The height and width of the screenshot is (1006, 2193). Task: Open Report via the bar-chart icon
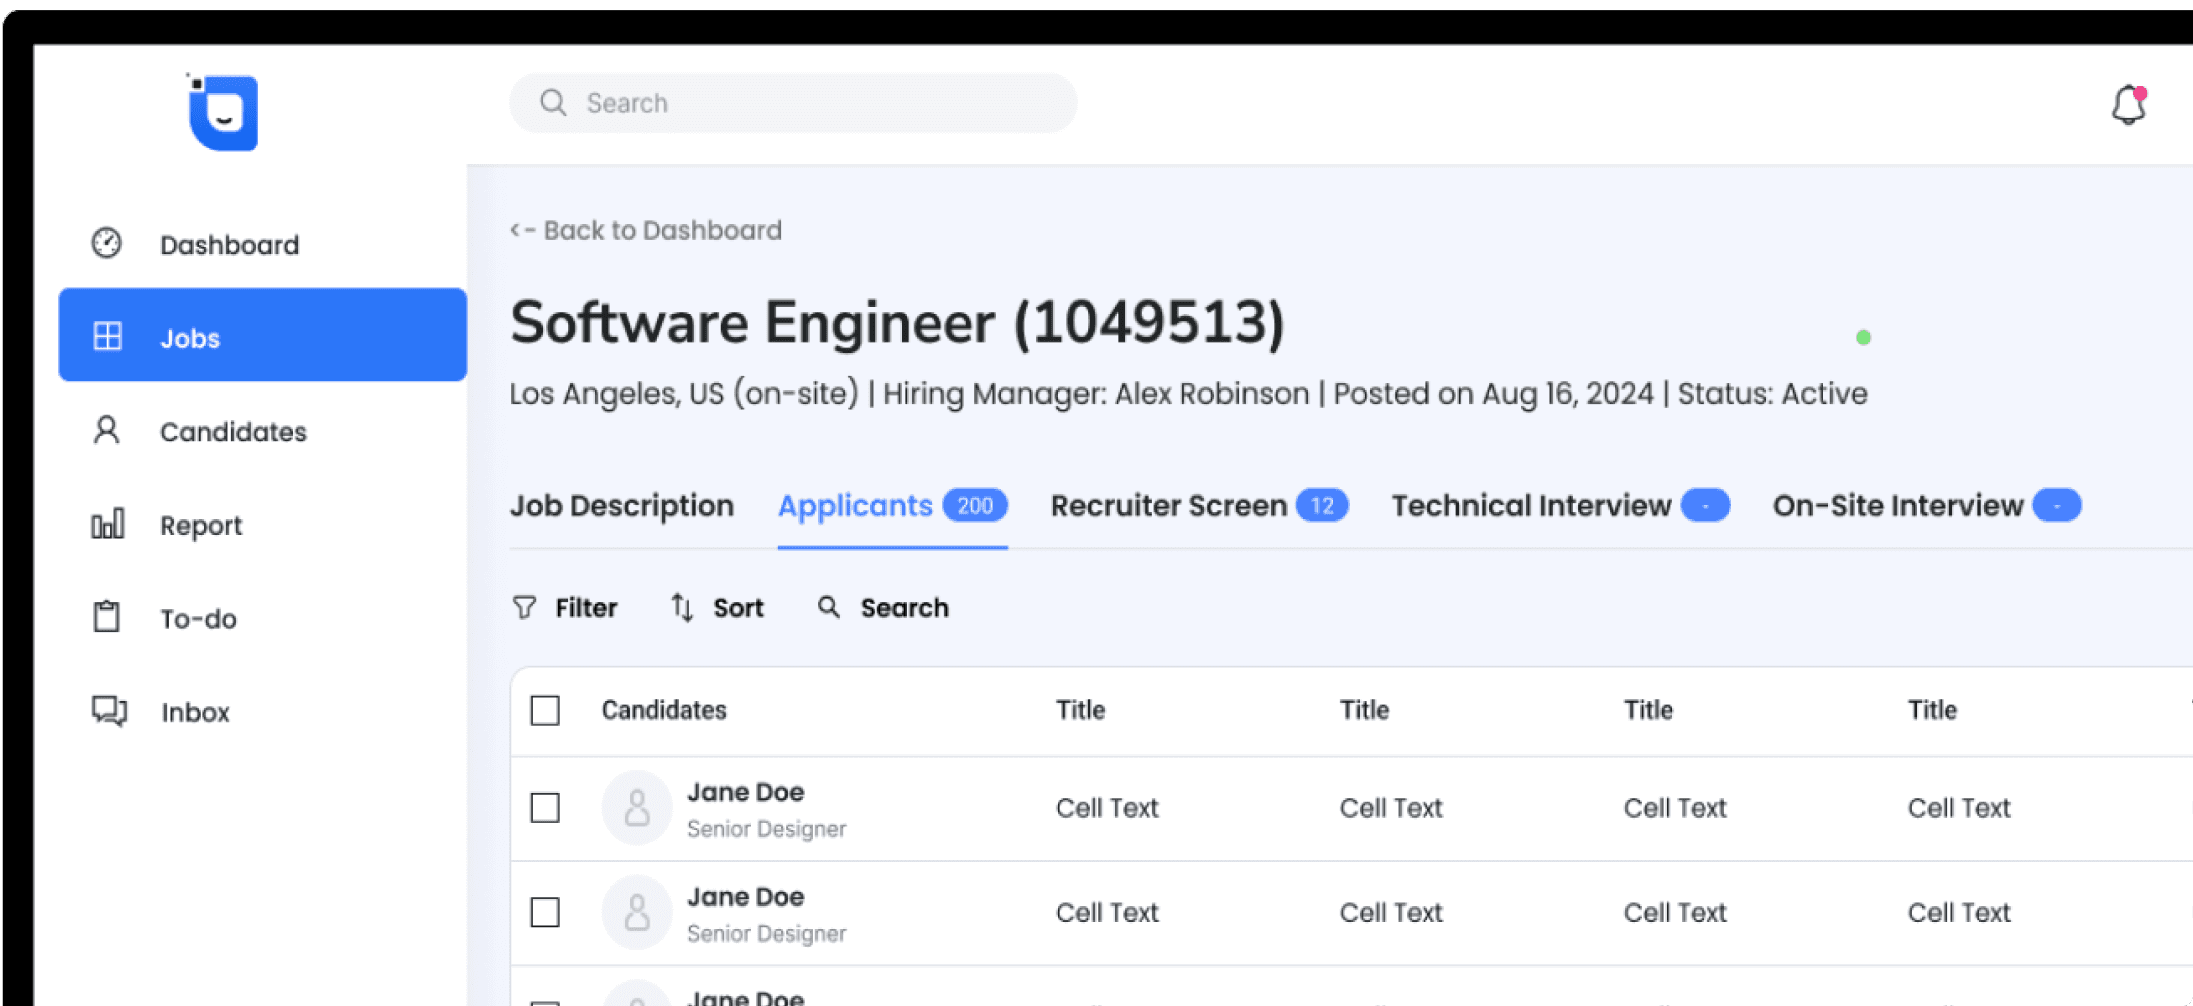point(106,523)
